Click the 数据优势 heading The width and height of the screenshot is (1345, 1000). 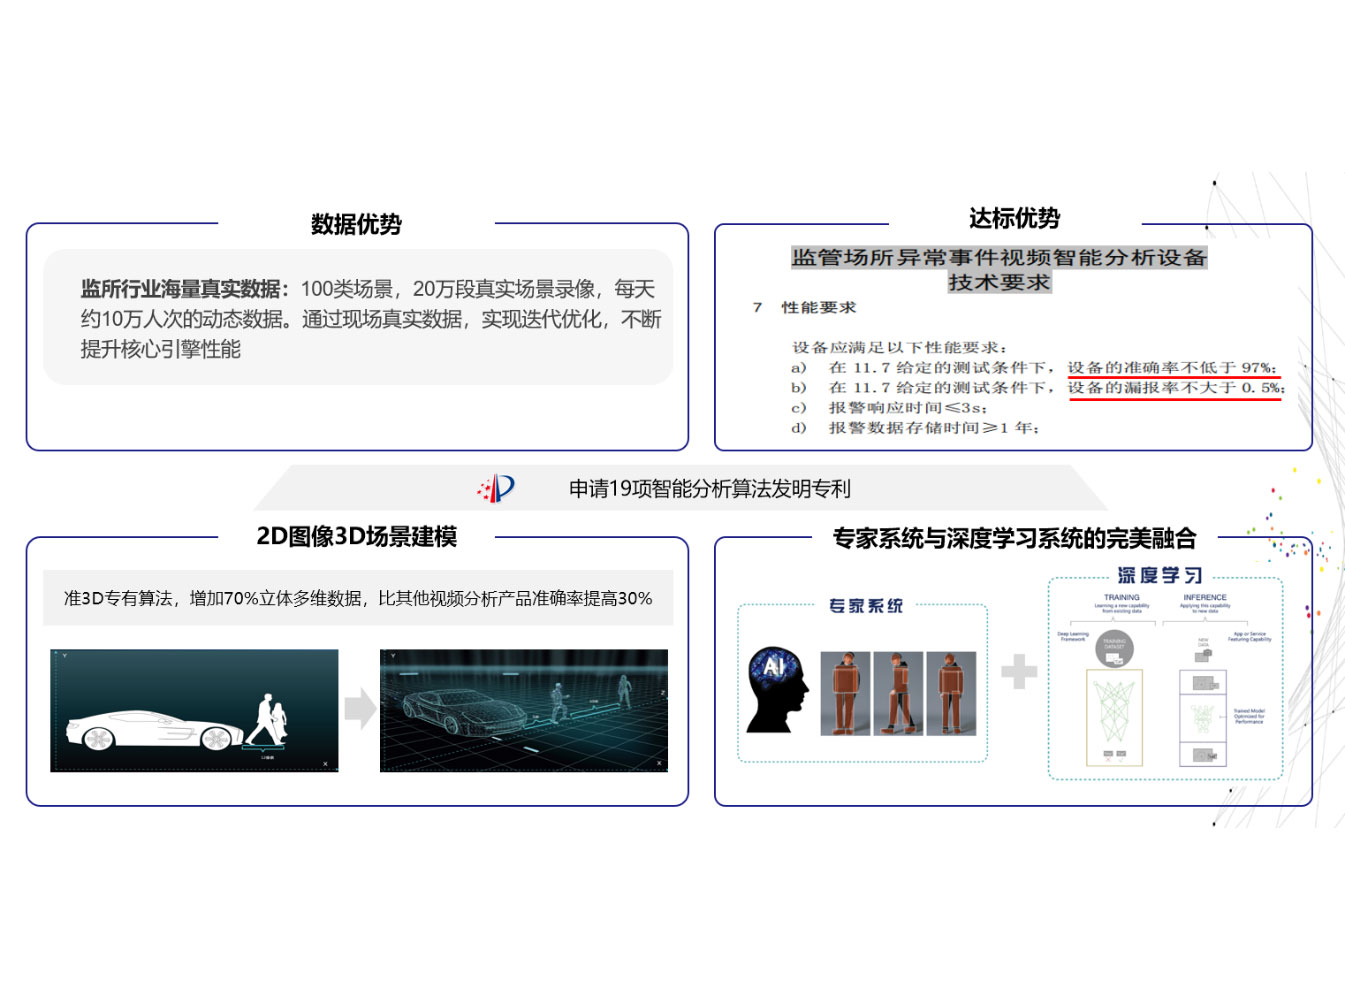tap(356, 224)
